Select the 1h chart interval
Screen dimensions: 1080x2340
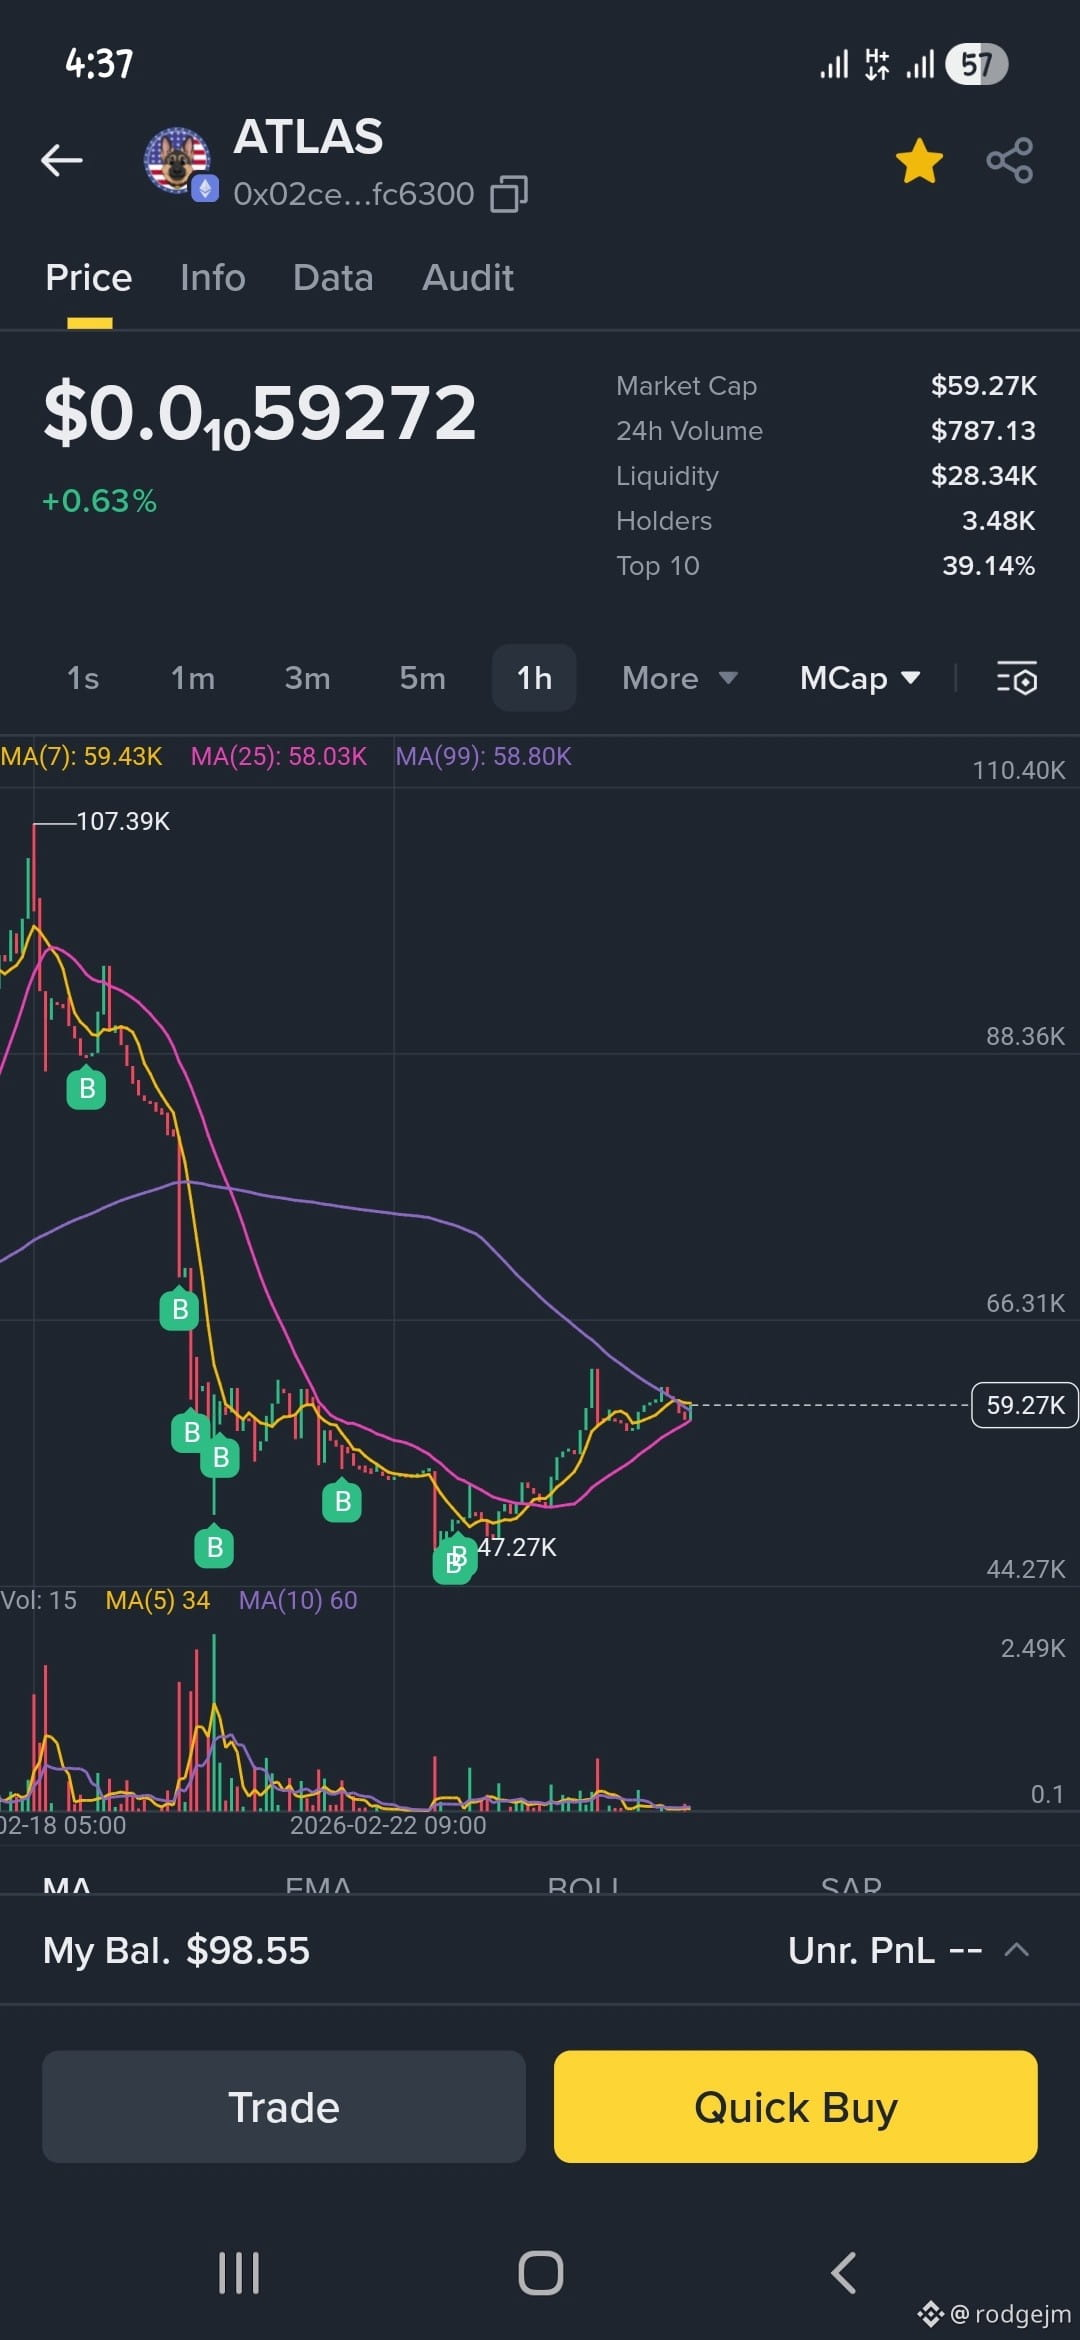[534, 678]
